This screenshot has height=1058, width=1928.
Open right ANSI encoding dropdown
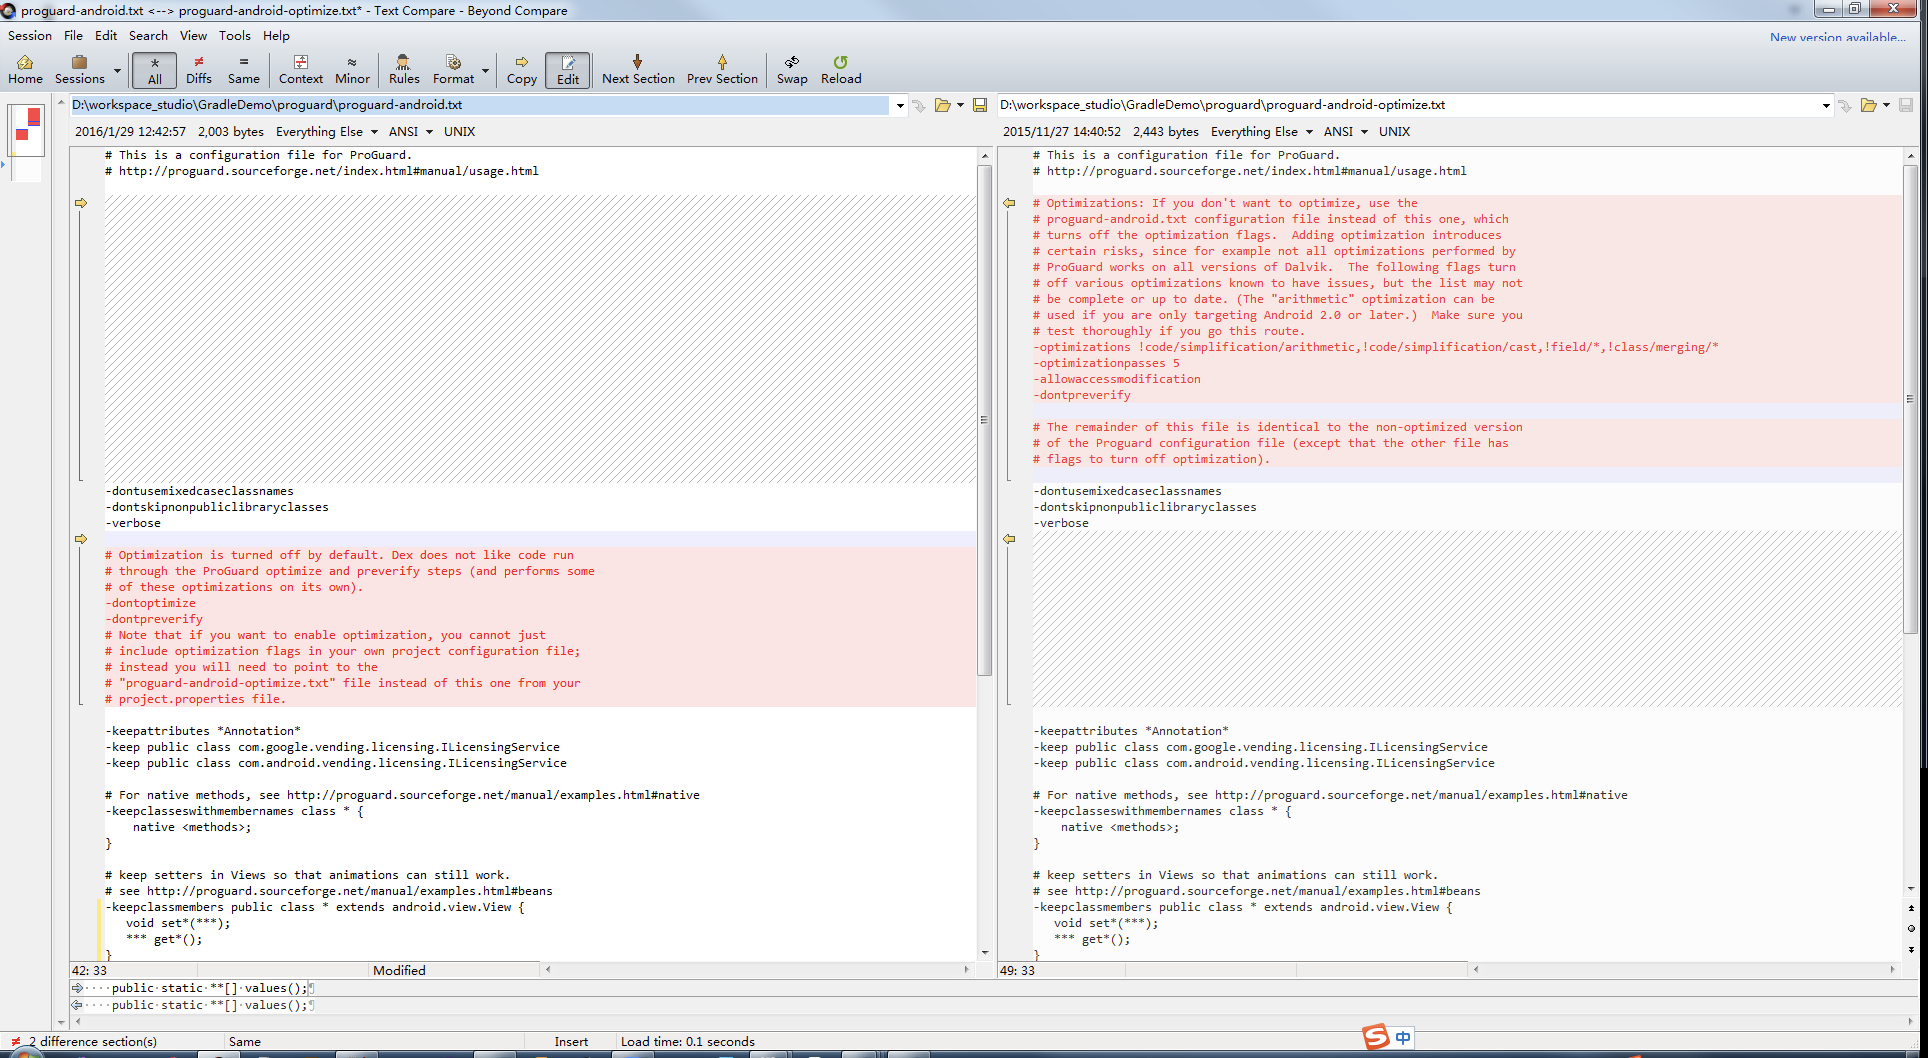[1346, 132]
